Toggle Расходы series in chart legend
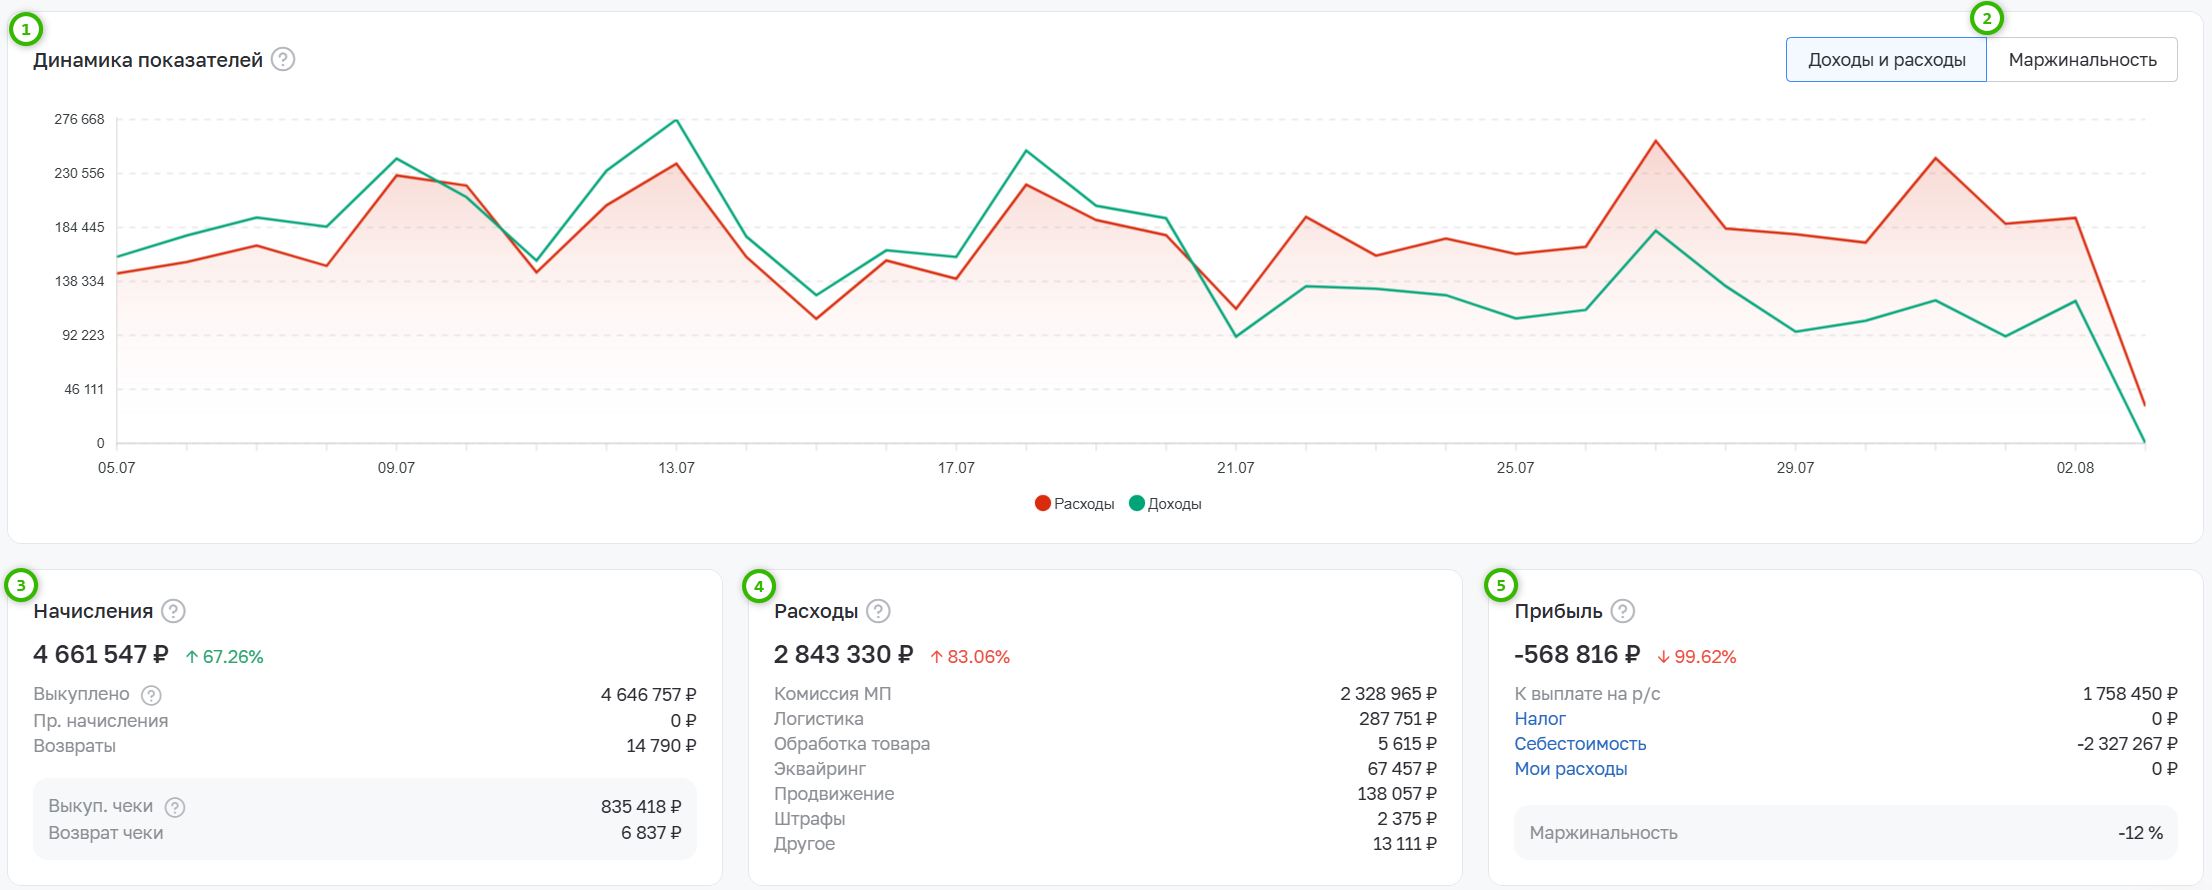This screenshot has height=890, width=2212. (1075, 504)
